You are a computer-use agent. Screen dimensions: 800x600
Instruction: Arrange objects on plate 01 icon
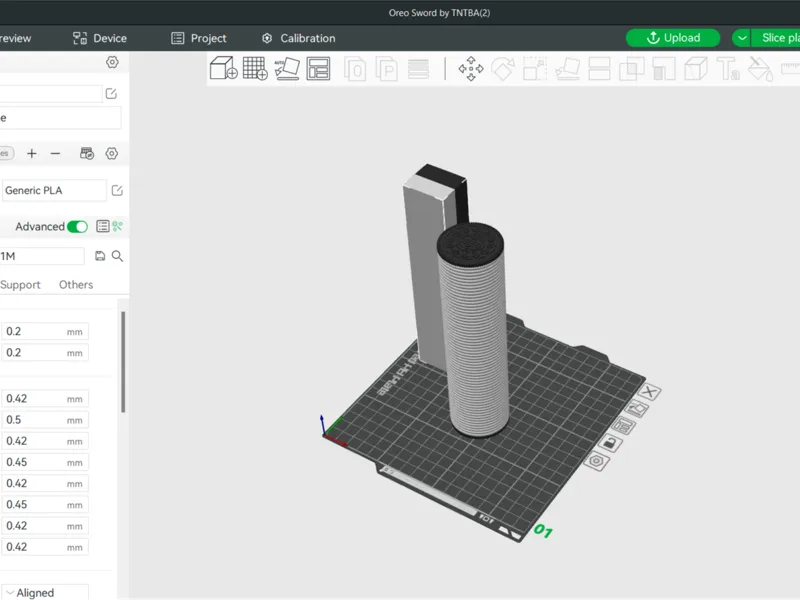(x=623, y=426)
